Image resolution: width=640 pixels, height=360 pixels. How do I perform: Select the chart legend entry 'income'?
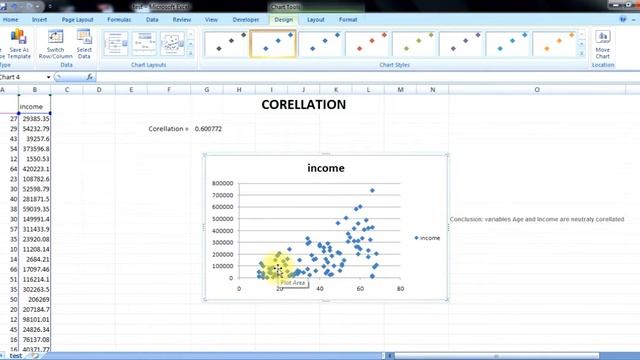[427, 238]
